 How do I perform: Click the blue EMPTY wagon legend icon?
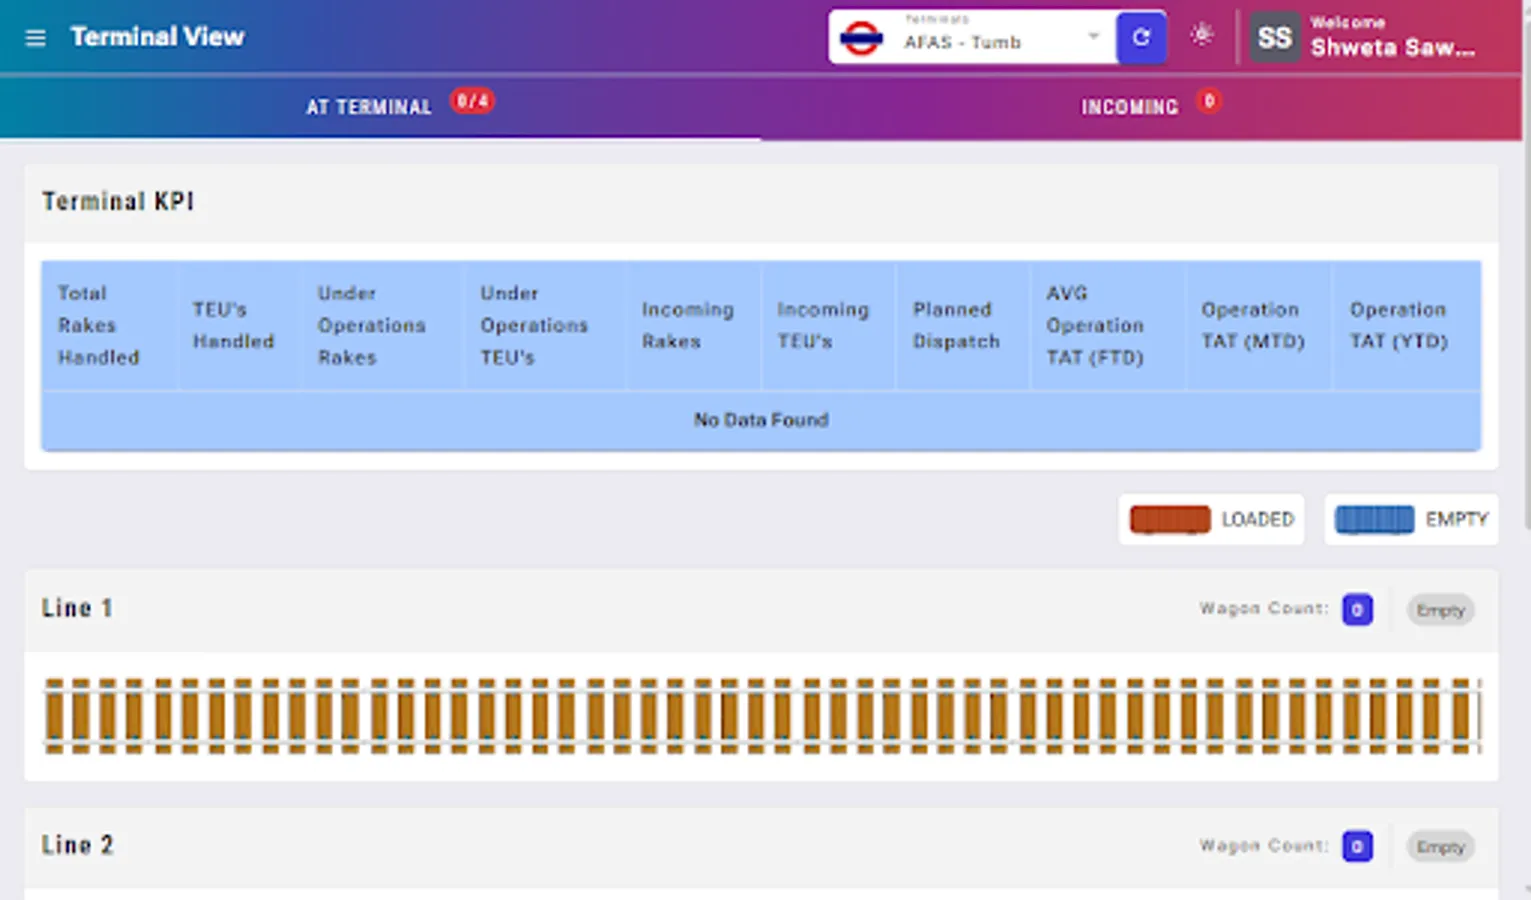tap(1375, 520)
